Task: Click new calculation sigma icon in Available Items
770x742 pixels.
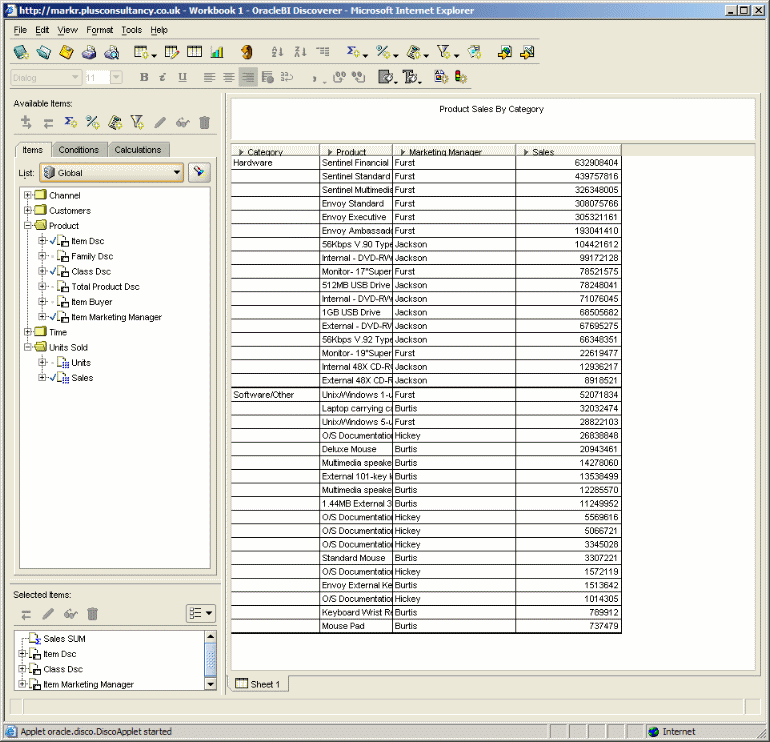Action: tap(70, 123)
